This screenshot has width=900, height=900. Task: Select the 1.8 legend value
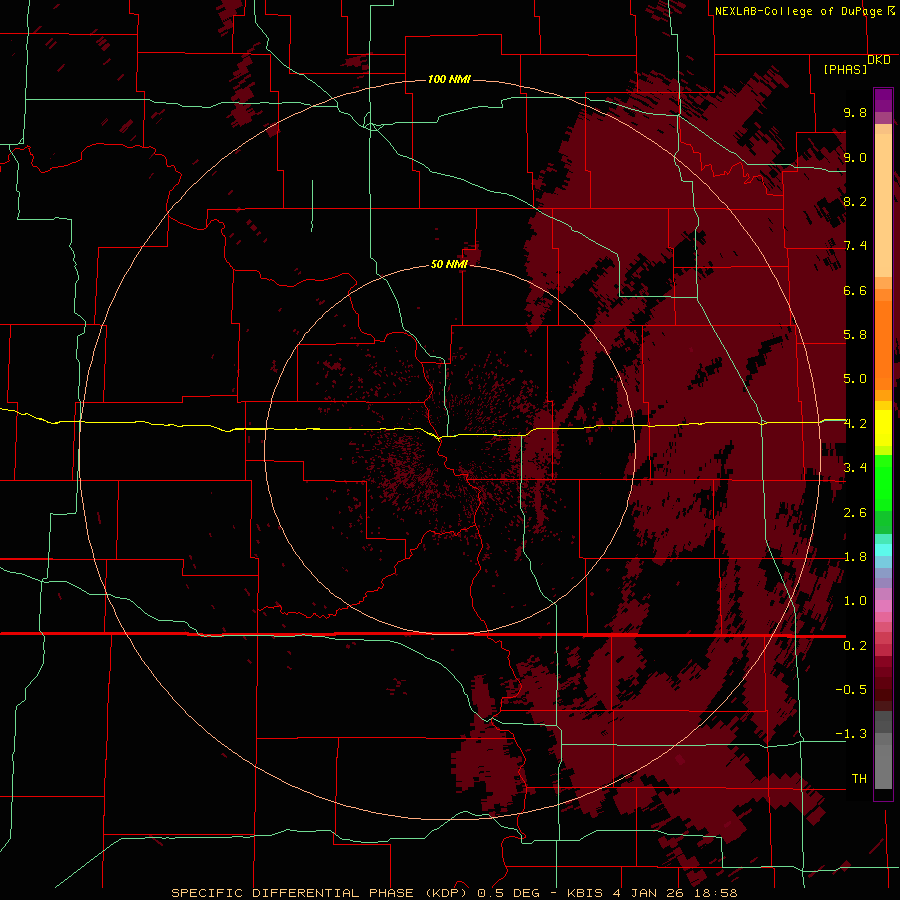click(855, 557)
